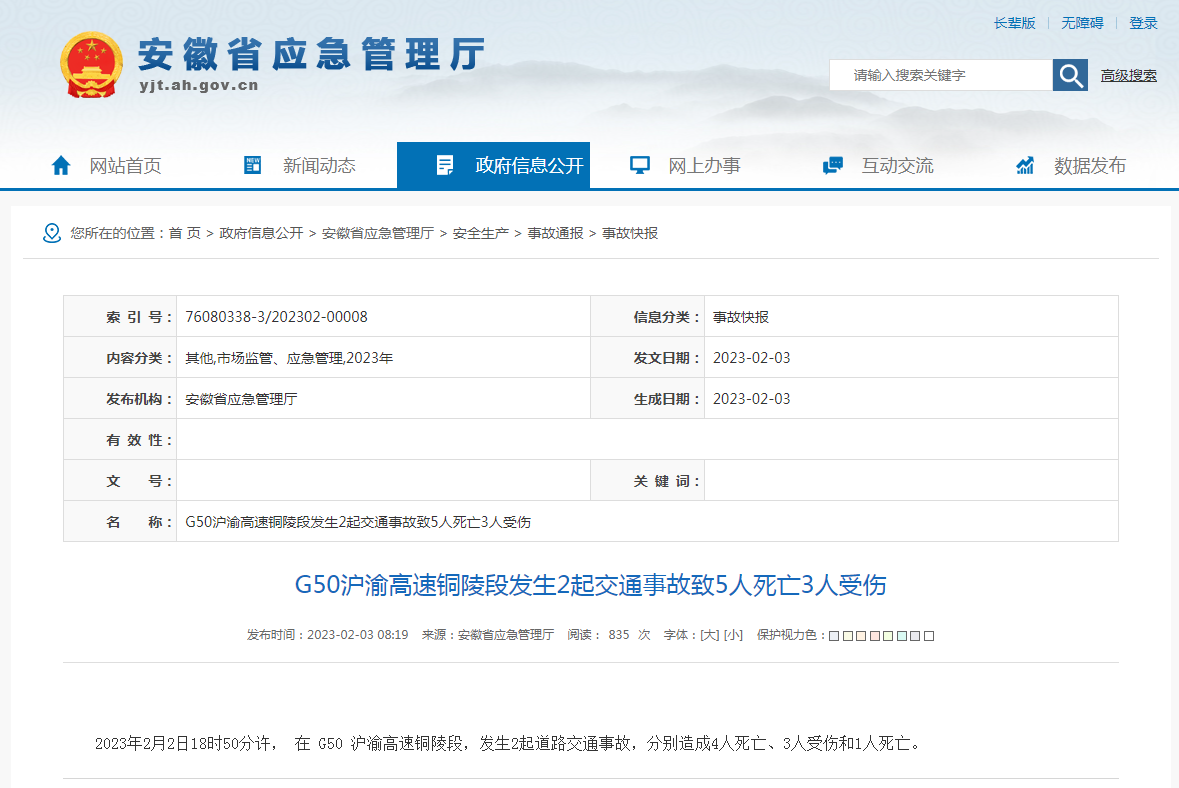Open 高级搜索 advanced search link
The image size is (1179, 788).
click(1128, 75)
